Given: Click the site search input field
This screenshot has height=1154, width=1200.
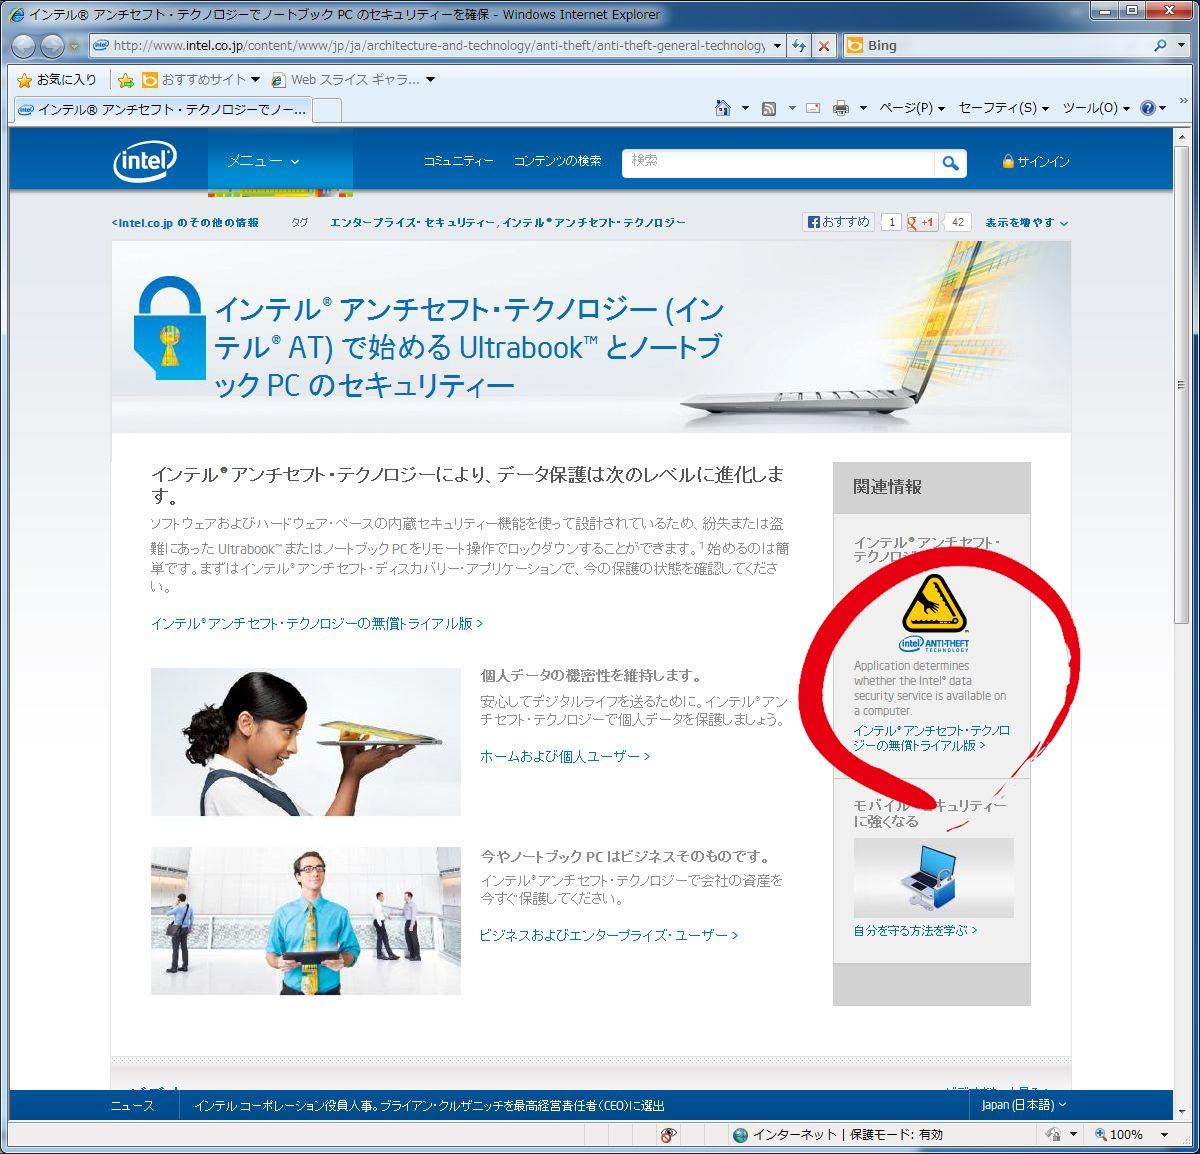Looking at the screenshot, I should [x=779, y=163].
